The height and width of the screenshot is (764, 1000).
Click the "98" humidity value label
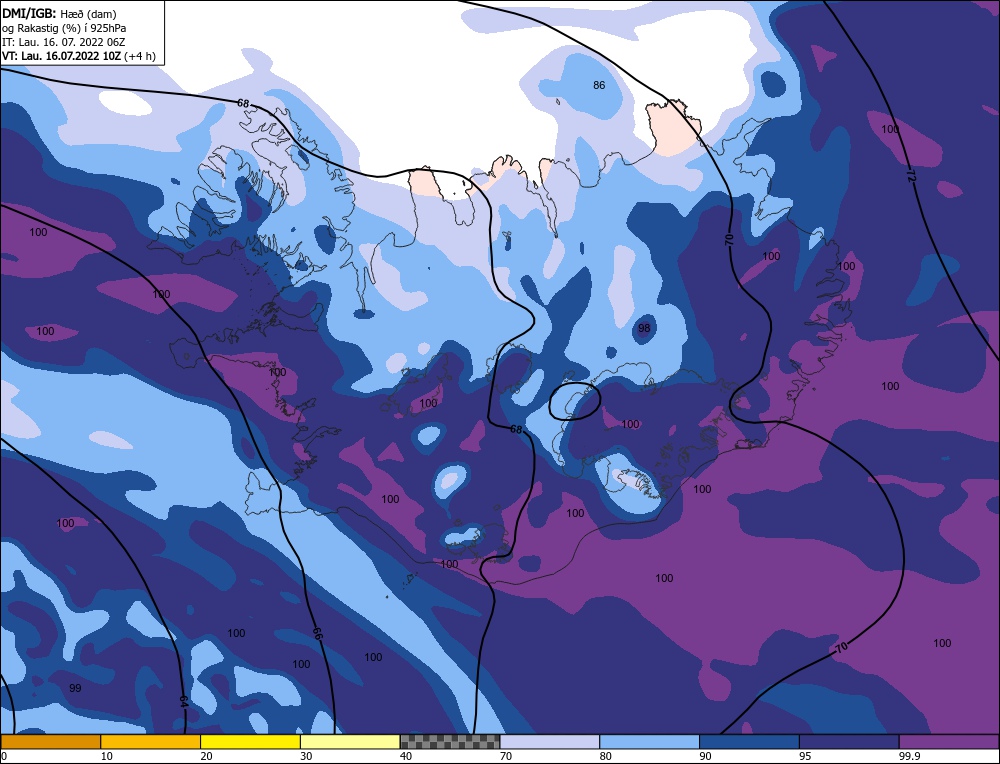[644, 328]
